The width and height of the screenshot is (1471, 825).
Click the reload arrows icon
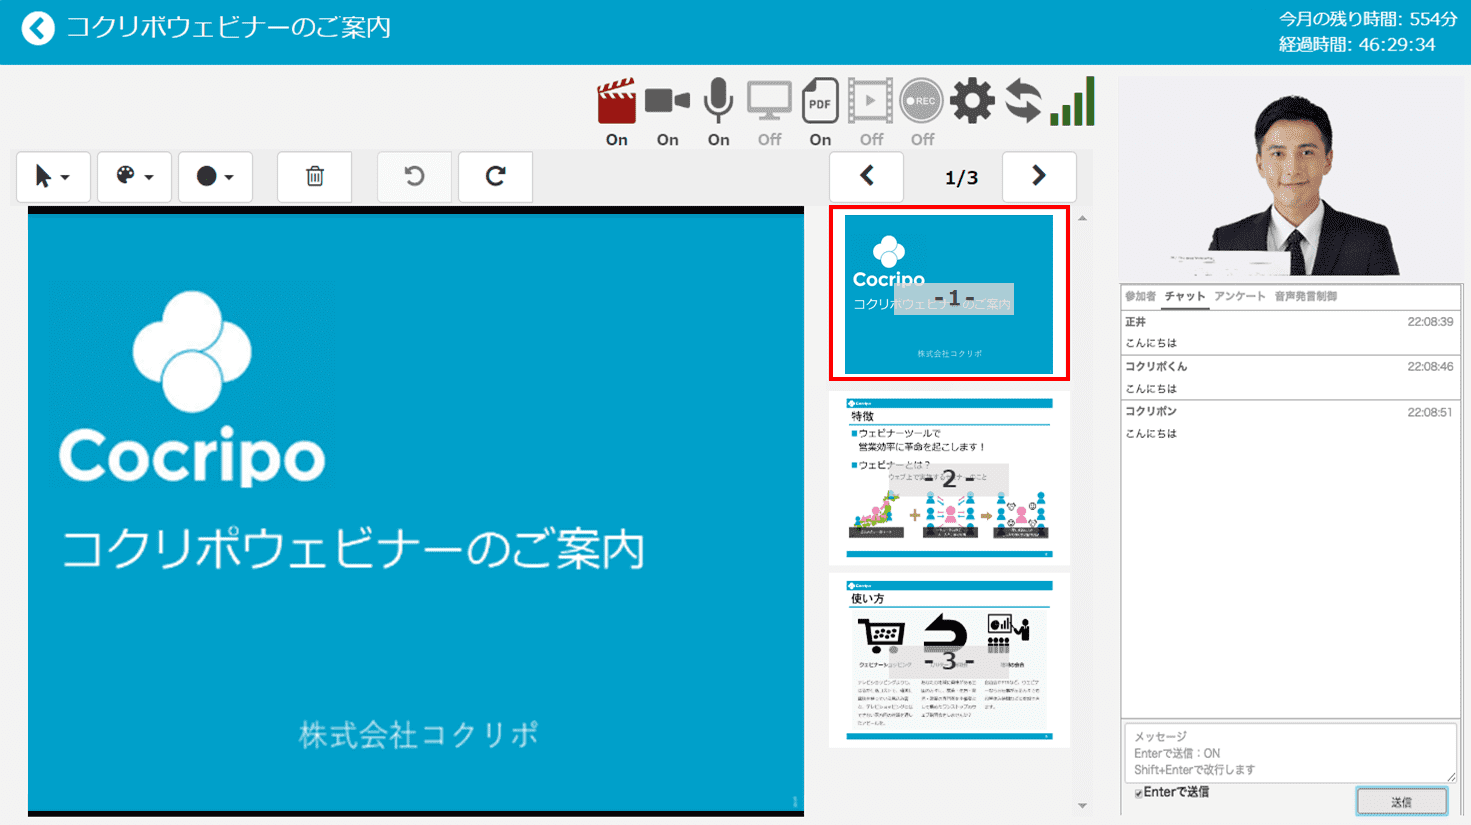(x=1023, y=101)
